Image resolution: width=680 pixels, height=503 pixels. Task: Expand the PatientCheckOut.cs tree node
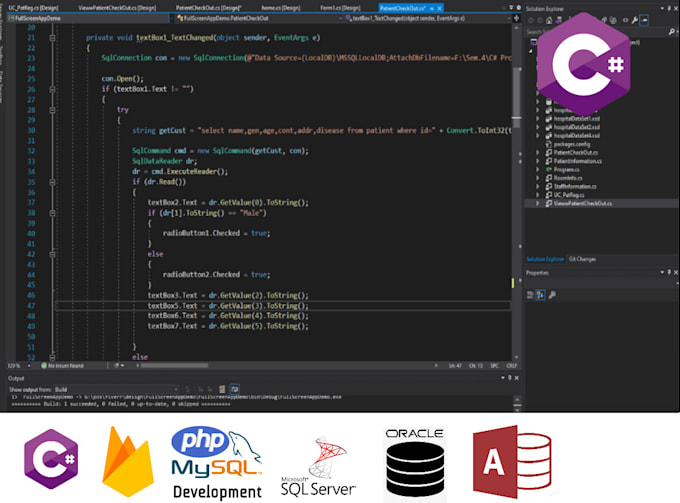click(538, 153)
